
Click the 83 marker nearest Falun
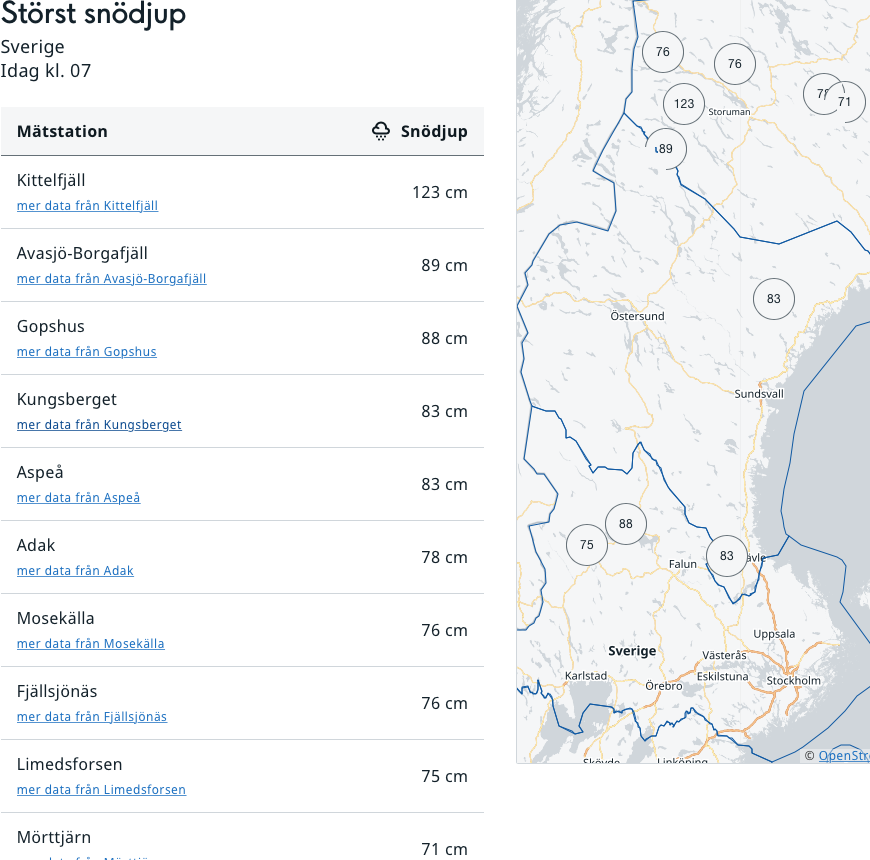[727, 556]
